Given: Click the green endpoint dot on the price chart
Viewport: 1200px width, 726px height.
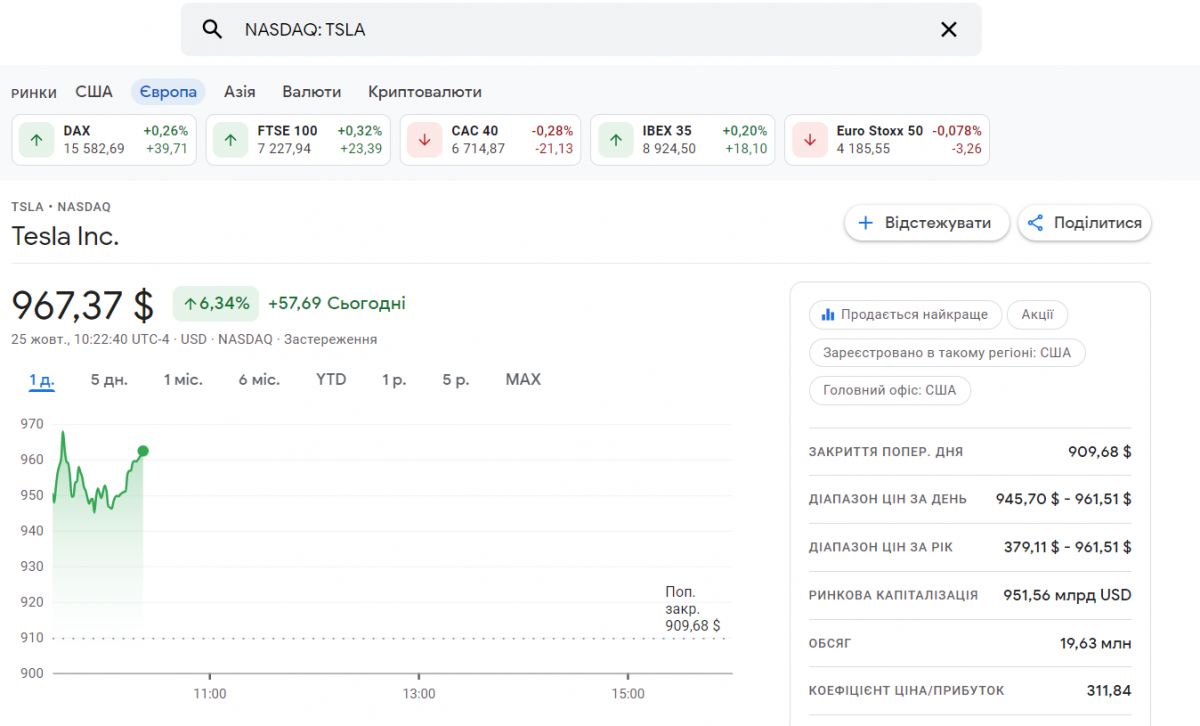Looking at the screenshot, I should click(143, 451).
